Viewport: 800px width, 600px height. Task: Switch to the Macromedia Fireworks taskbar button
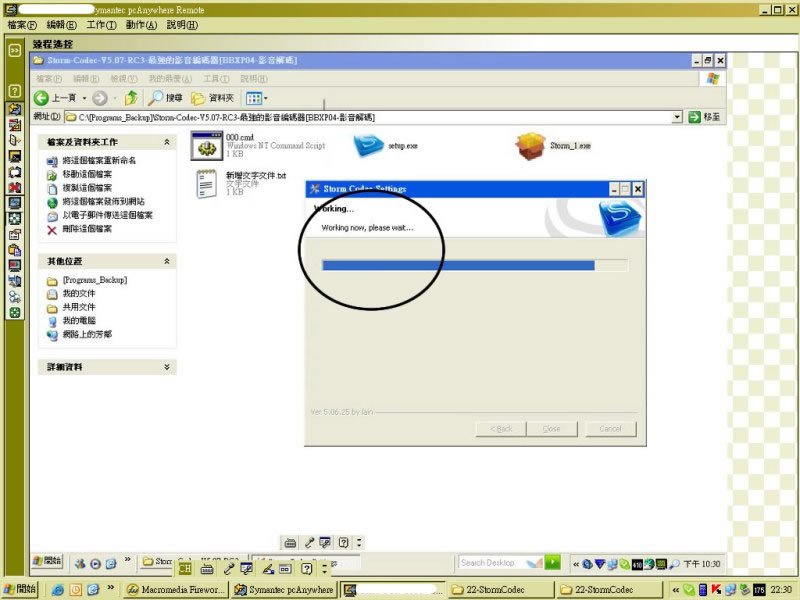tap(177, 590)
